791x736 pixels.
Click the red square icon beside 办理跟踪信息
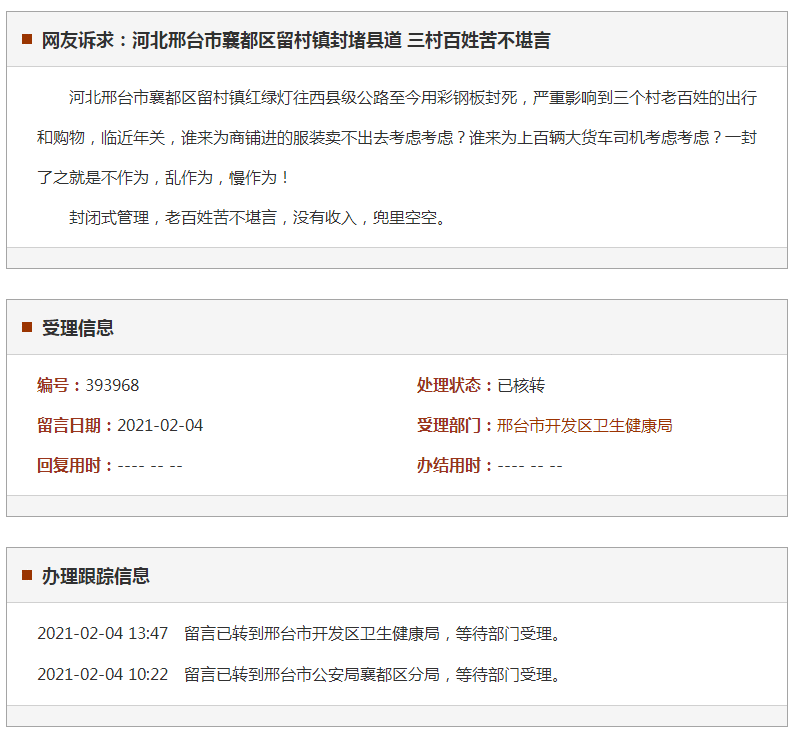point(27,575)
